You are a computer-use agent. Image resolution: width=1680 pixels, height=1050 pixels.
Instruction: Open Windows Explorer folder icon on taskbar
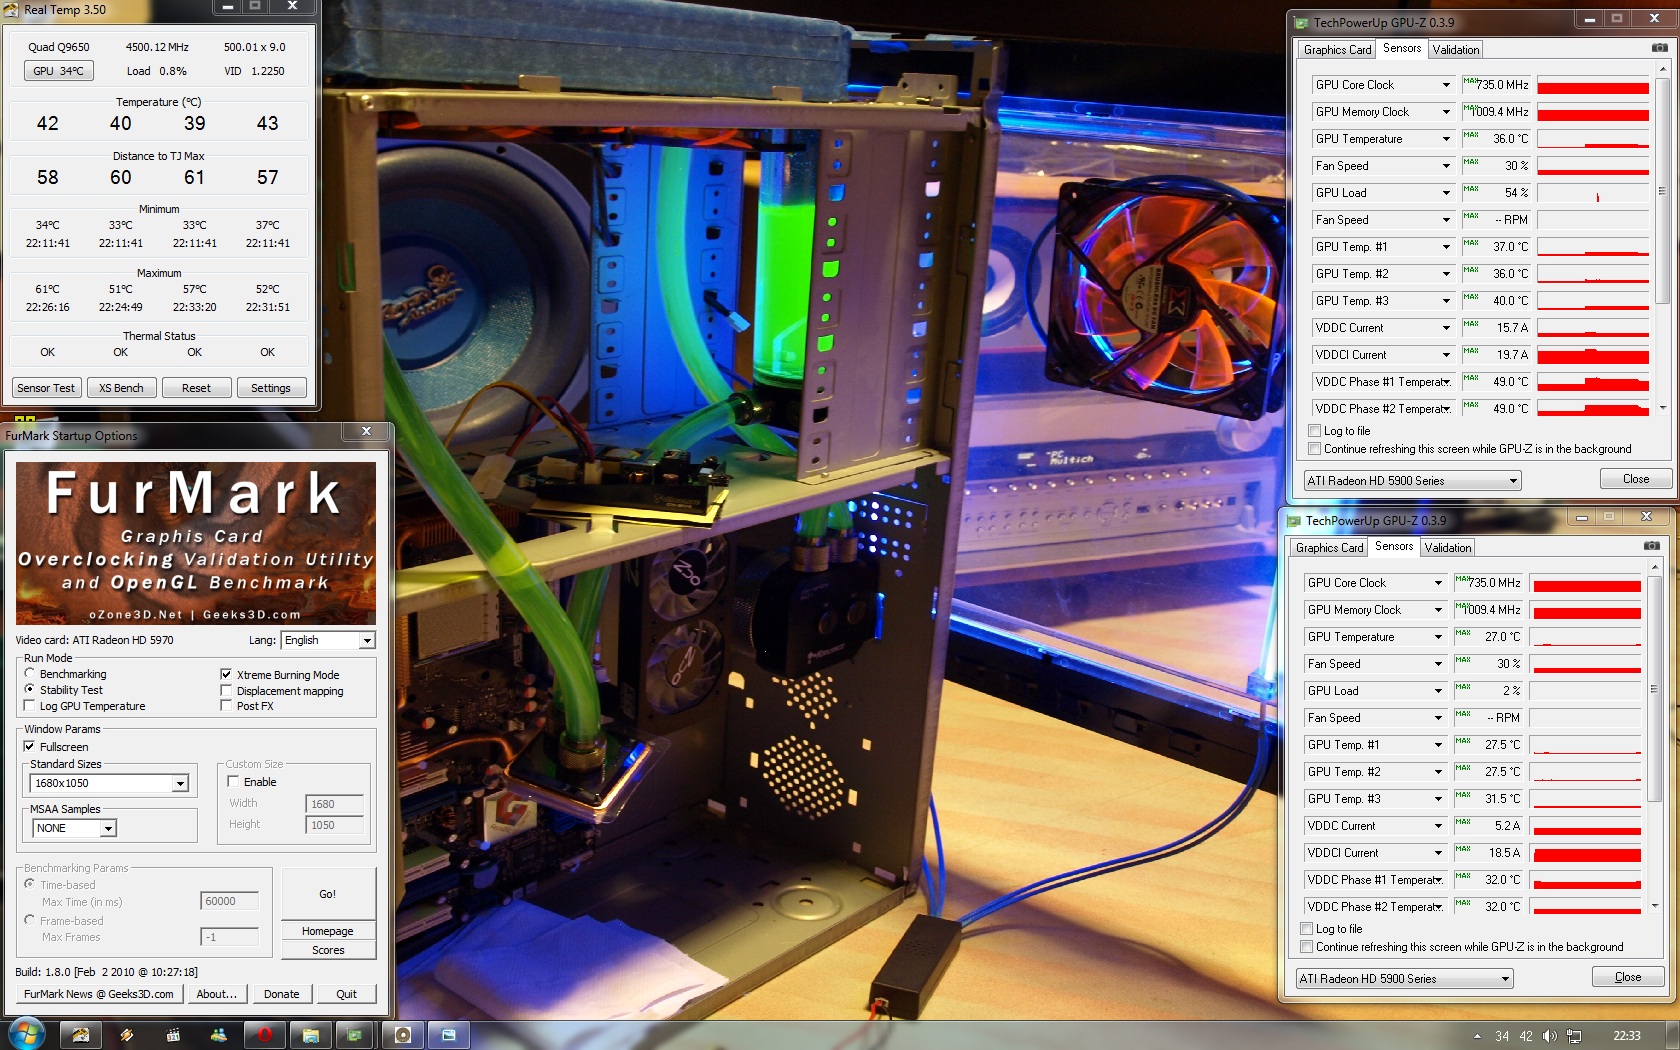(311, 1035)
